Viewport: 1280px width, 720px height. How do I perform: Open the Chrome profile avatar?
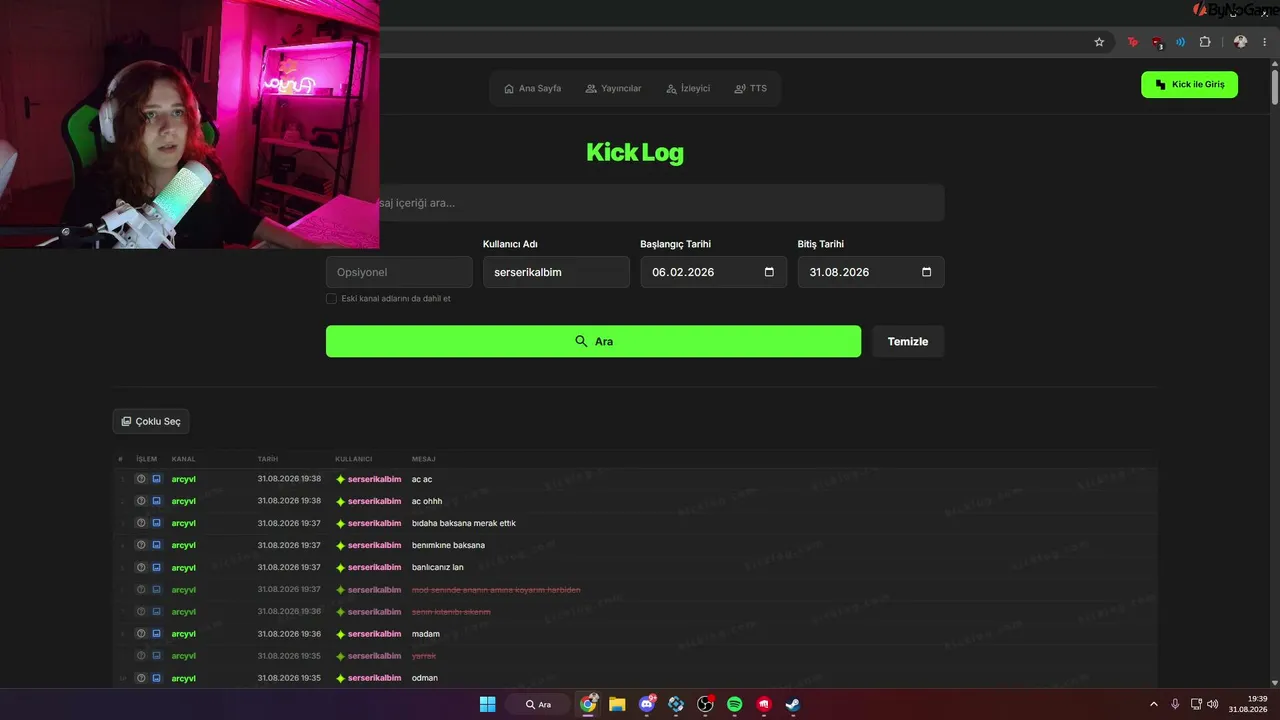(1240, 42)
